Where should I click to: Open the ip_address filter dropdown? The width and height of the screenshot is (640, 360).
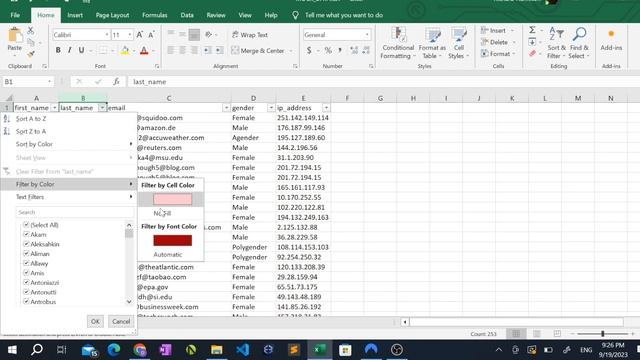coord(326,108)
